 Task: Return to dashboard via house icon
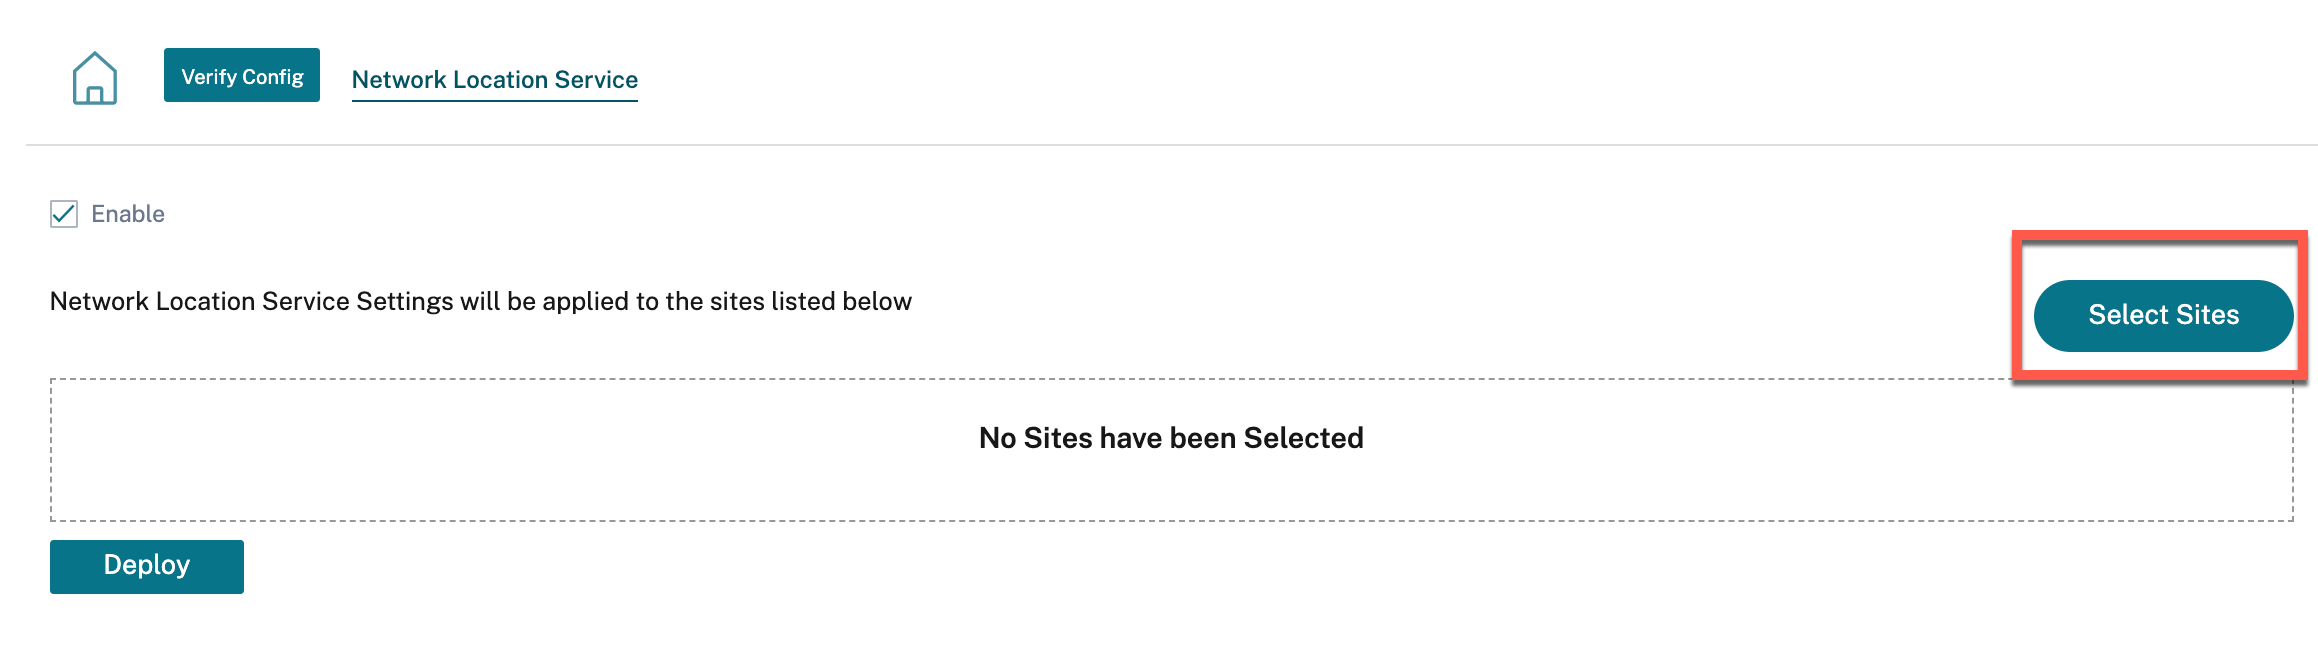pos(95,78)
